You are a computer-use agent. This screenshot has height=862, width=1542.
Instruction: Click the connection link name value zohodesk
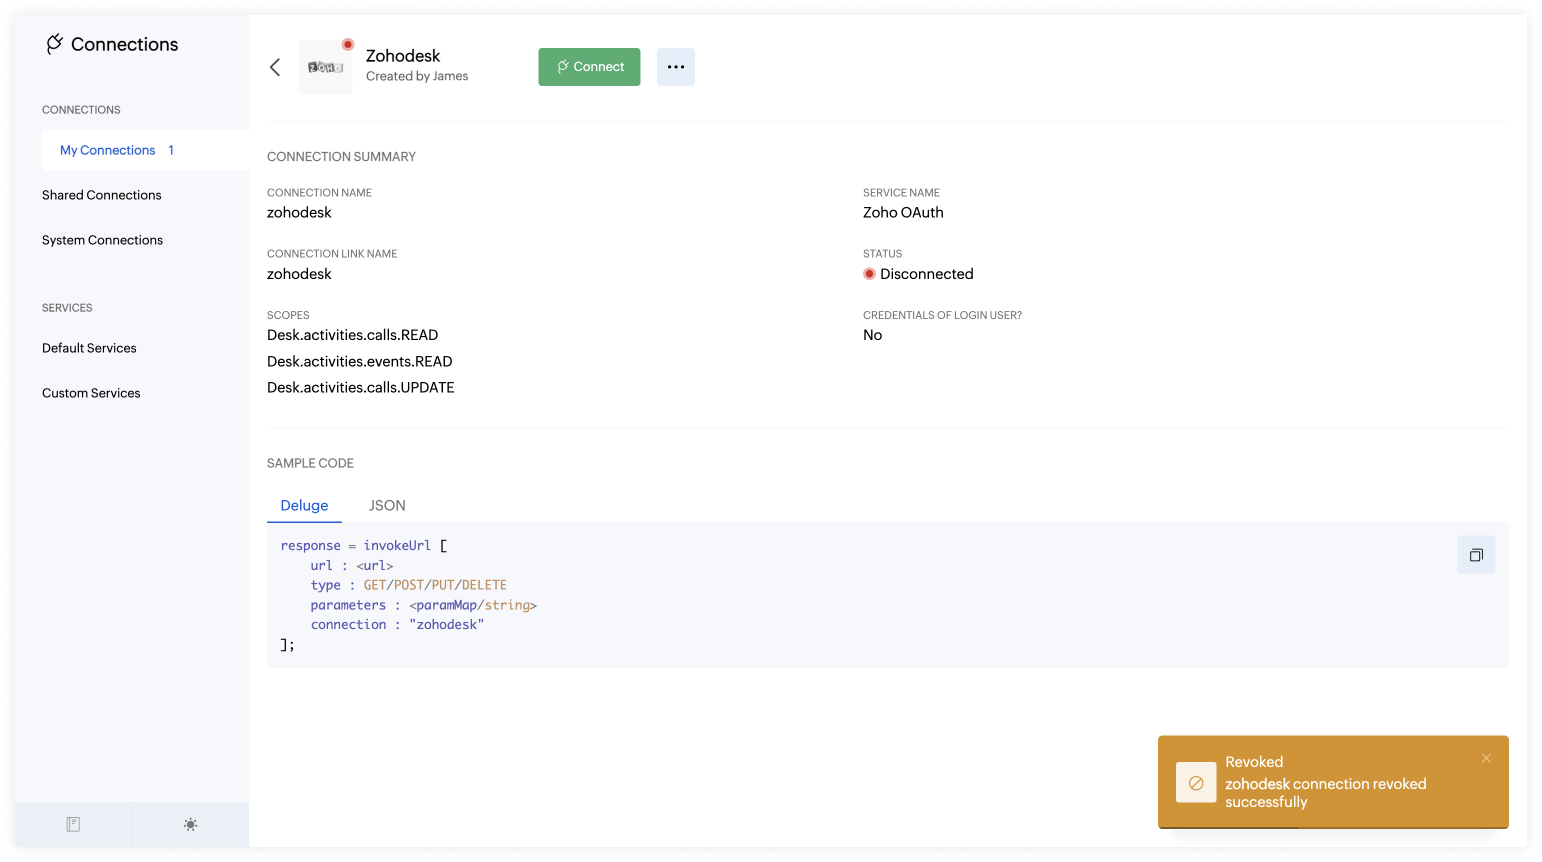coord(299,274)
